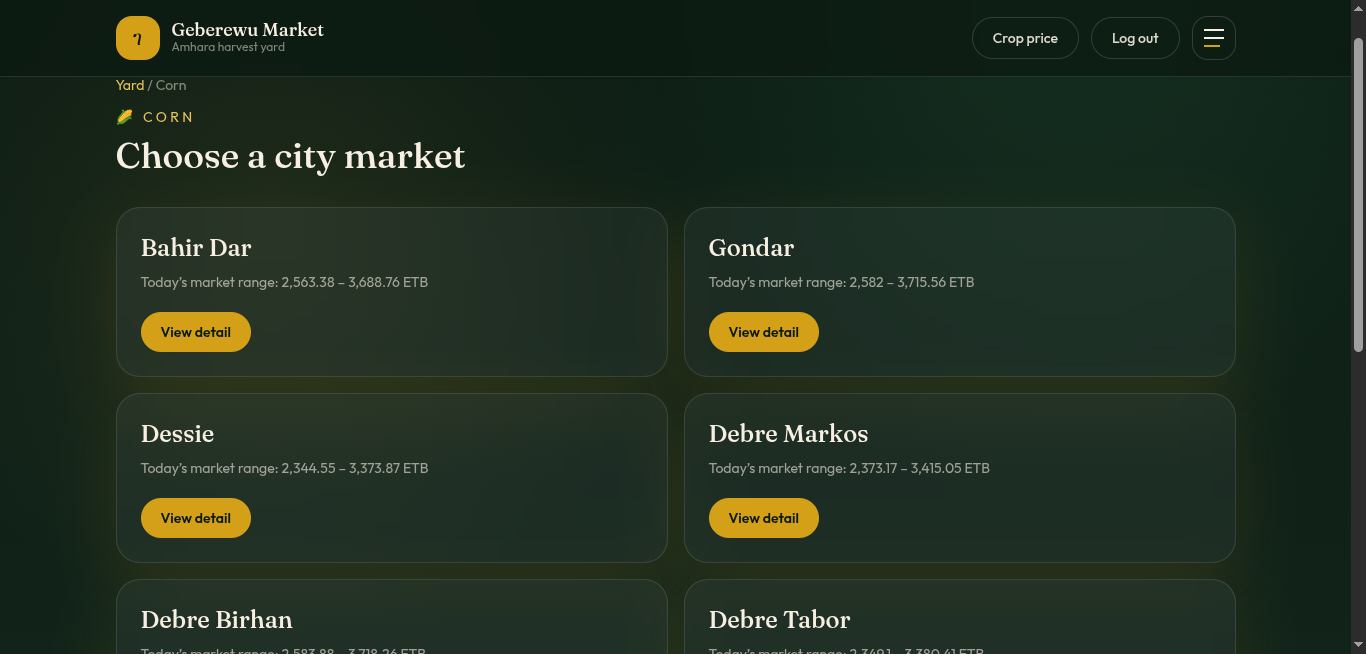Image resolution: width=1366 pixels, height=654 pixels.
Task: Select the Debre Markos city heading
Action: click(789, 434)
